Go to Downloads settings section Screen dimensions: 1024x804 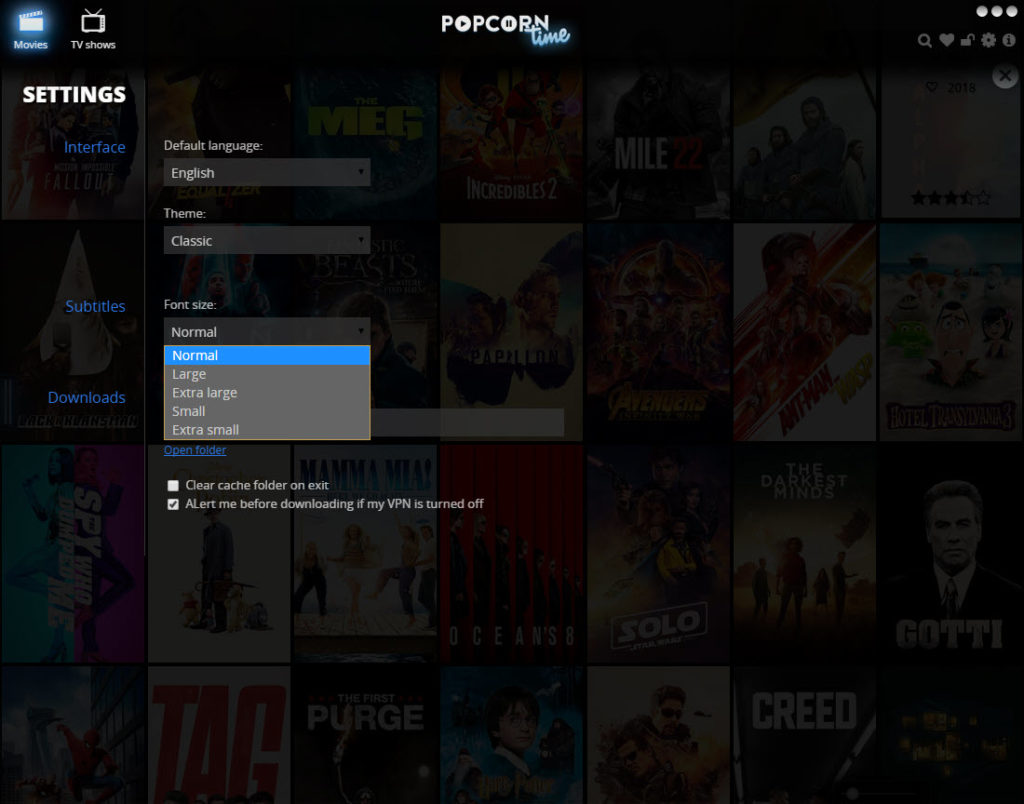tap(86, 397)
